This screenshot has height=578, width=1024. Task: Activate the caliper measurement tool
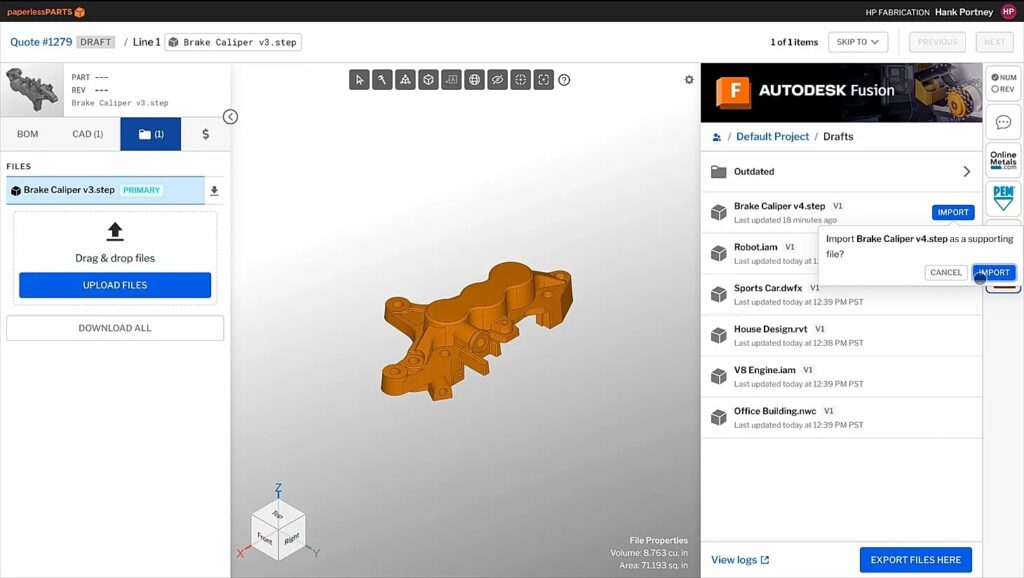(x=382, y=79)
